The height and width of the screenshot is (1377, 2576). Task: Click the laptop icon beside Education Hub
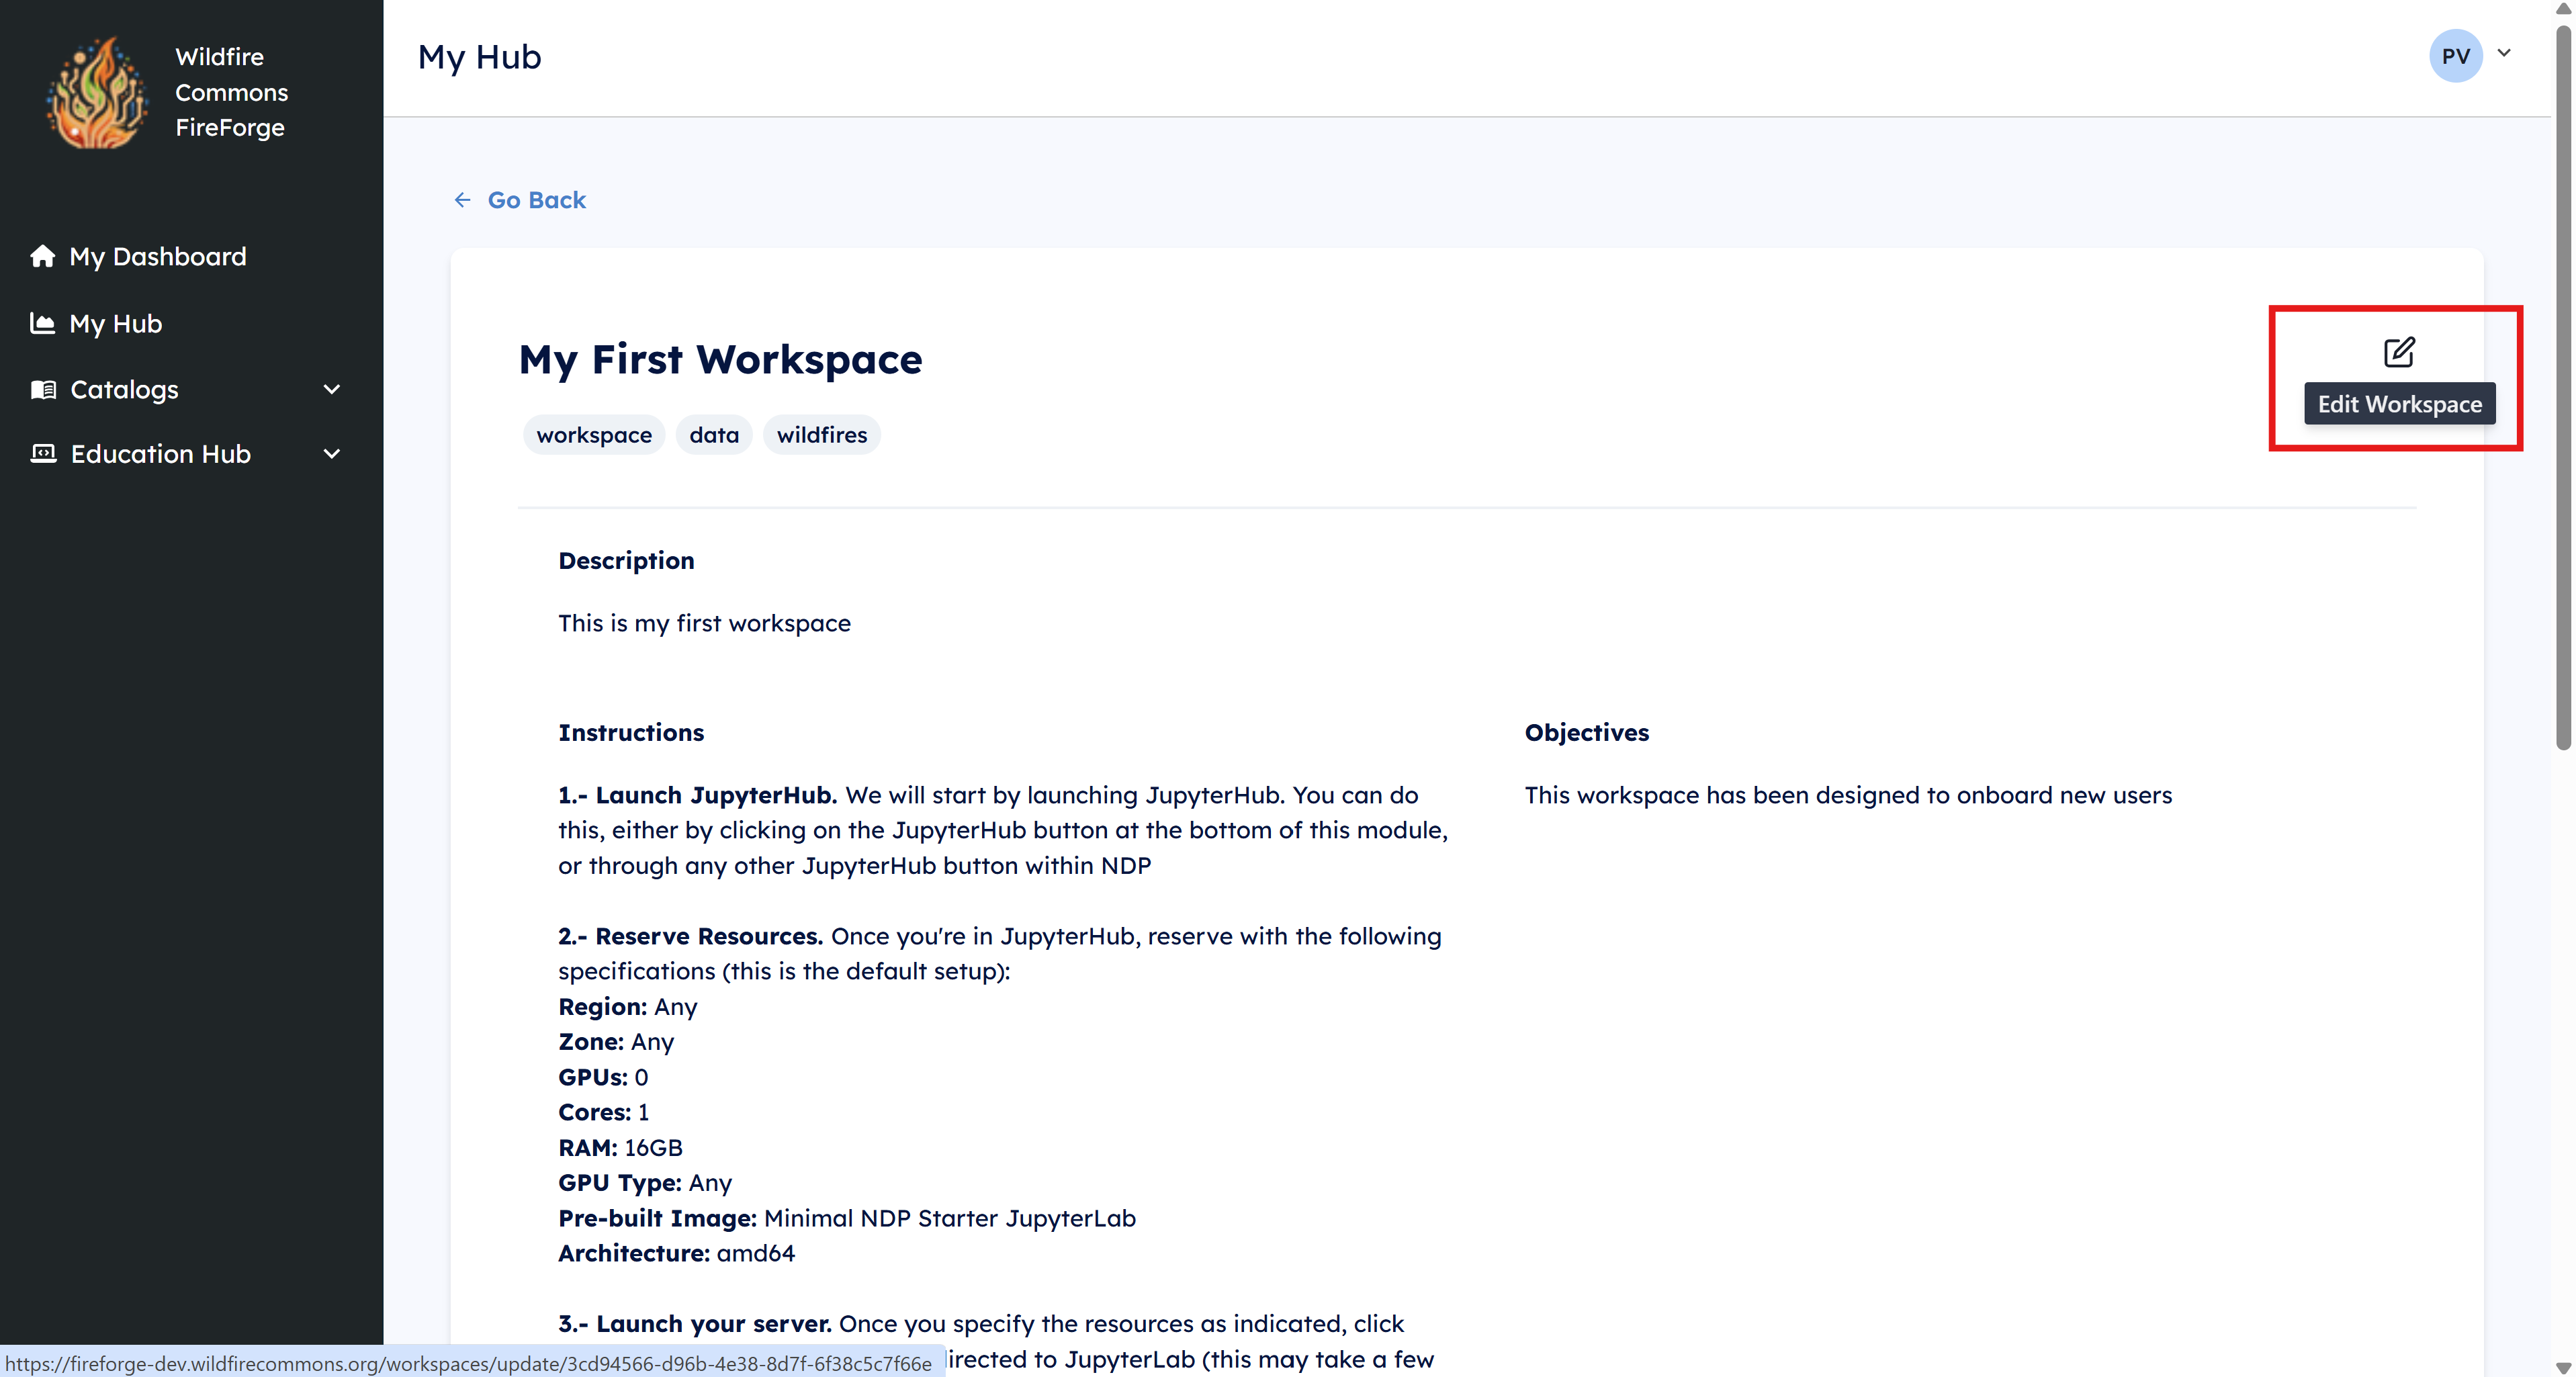[x=43, y=453]
